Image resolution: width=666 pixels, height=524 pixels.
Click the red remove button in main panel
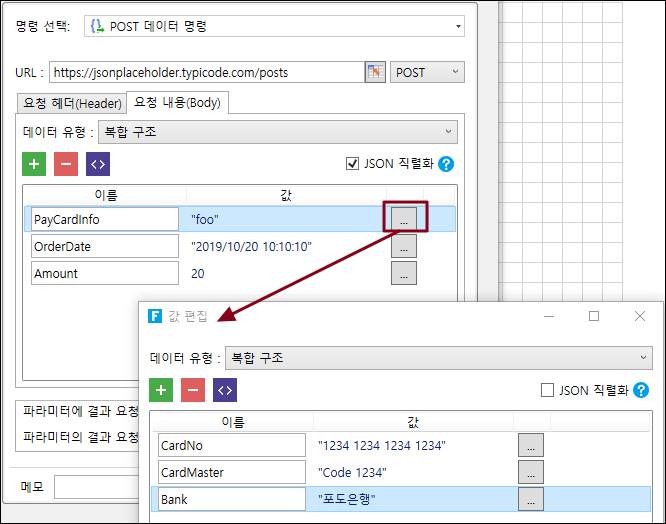66,164
